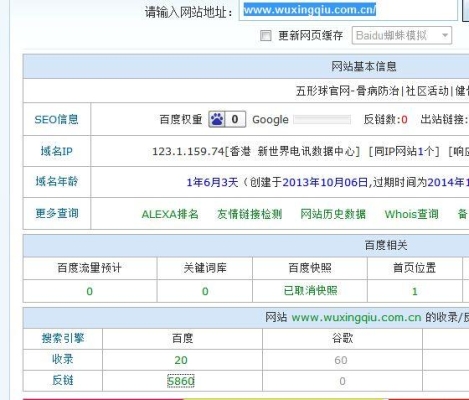Click the 1年6月3天 domain age

point(212,182)
